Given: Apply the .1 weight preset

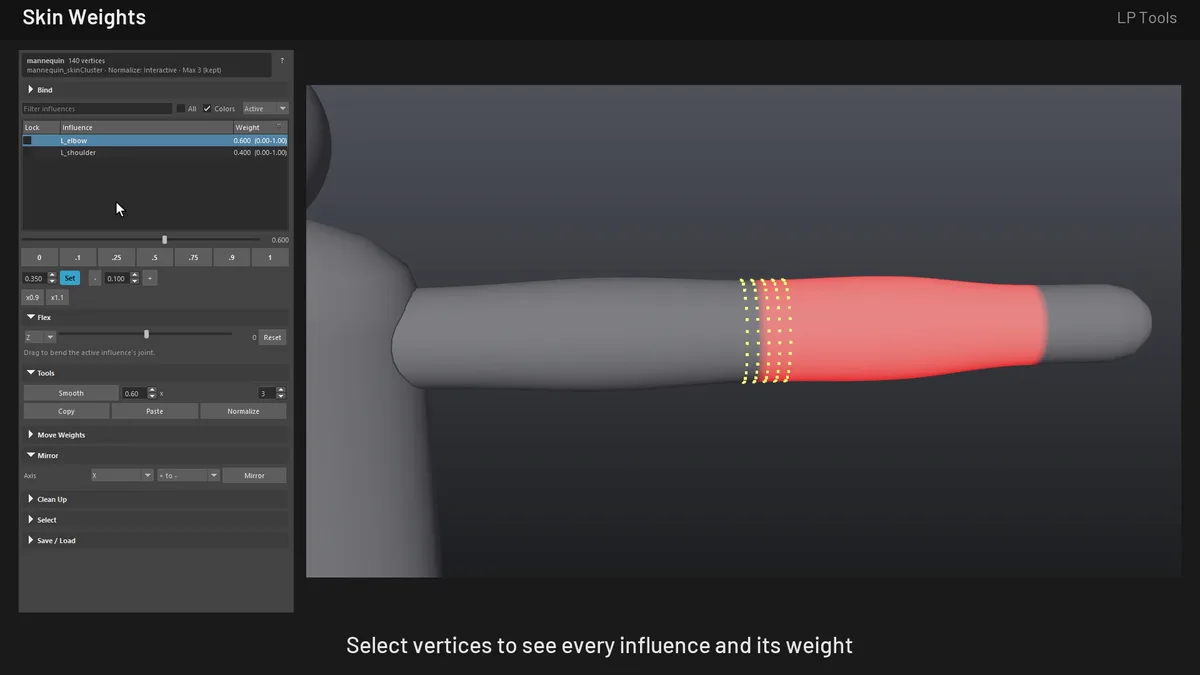Looking at the screenshot, I should [x=78, y=258].
